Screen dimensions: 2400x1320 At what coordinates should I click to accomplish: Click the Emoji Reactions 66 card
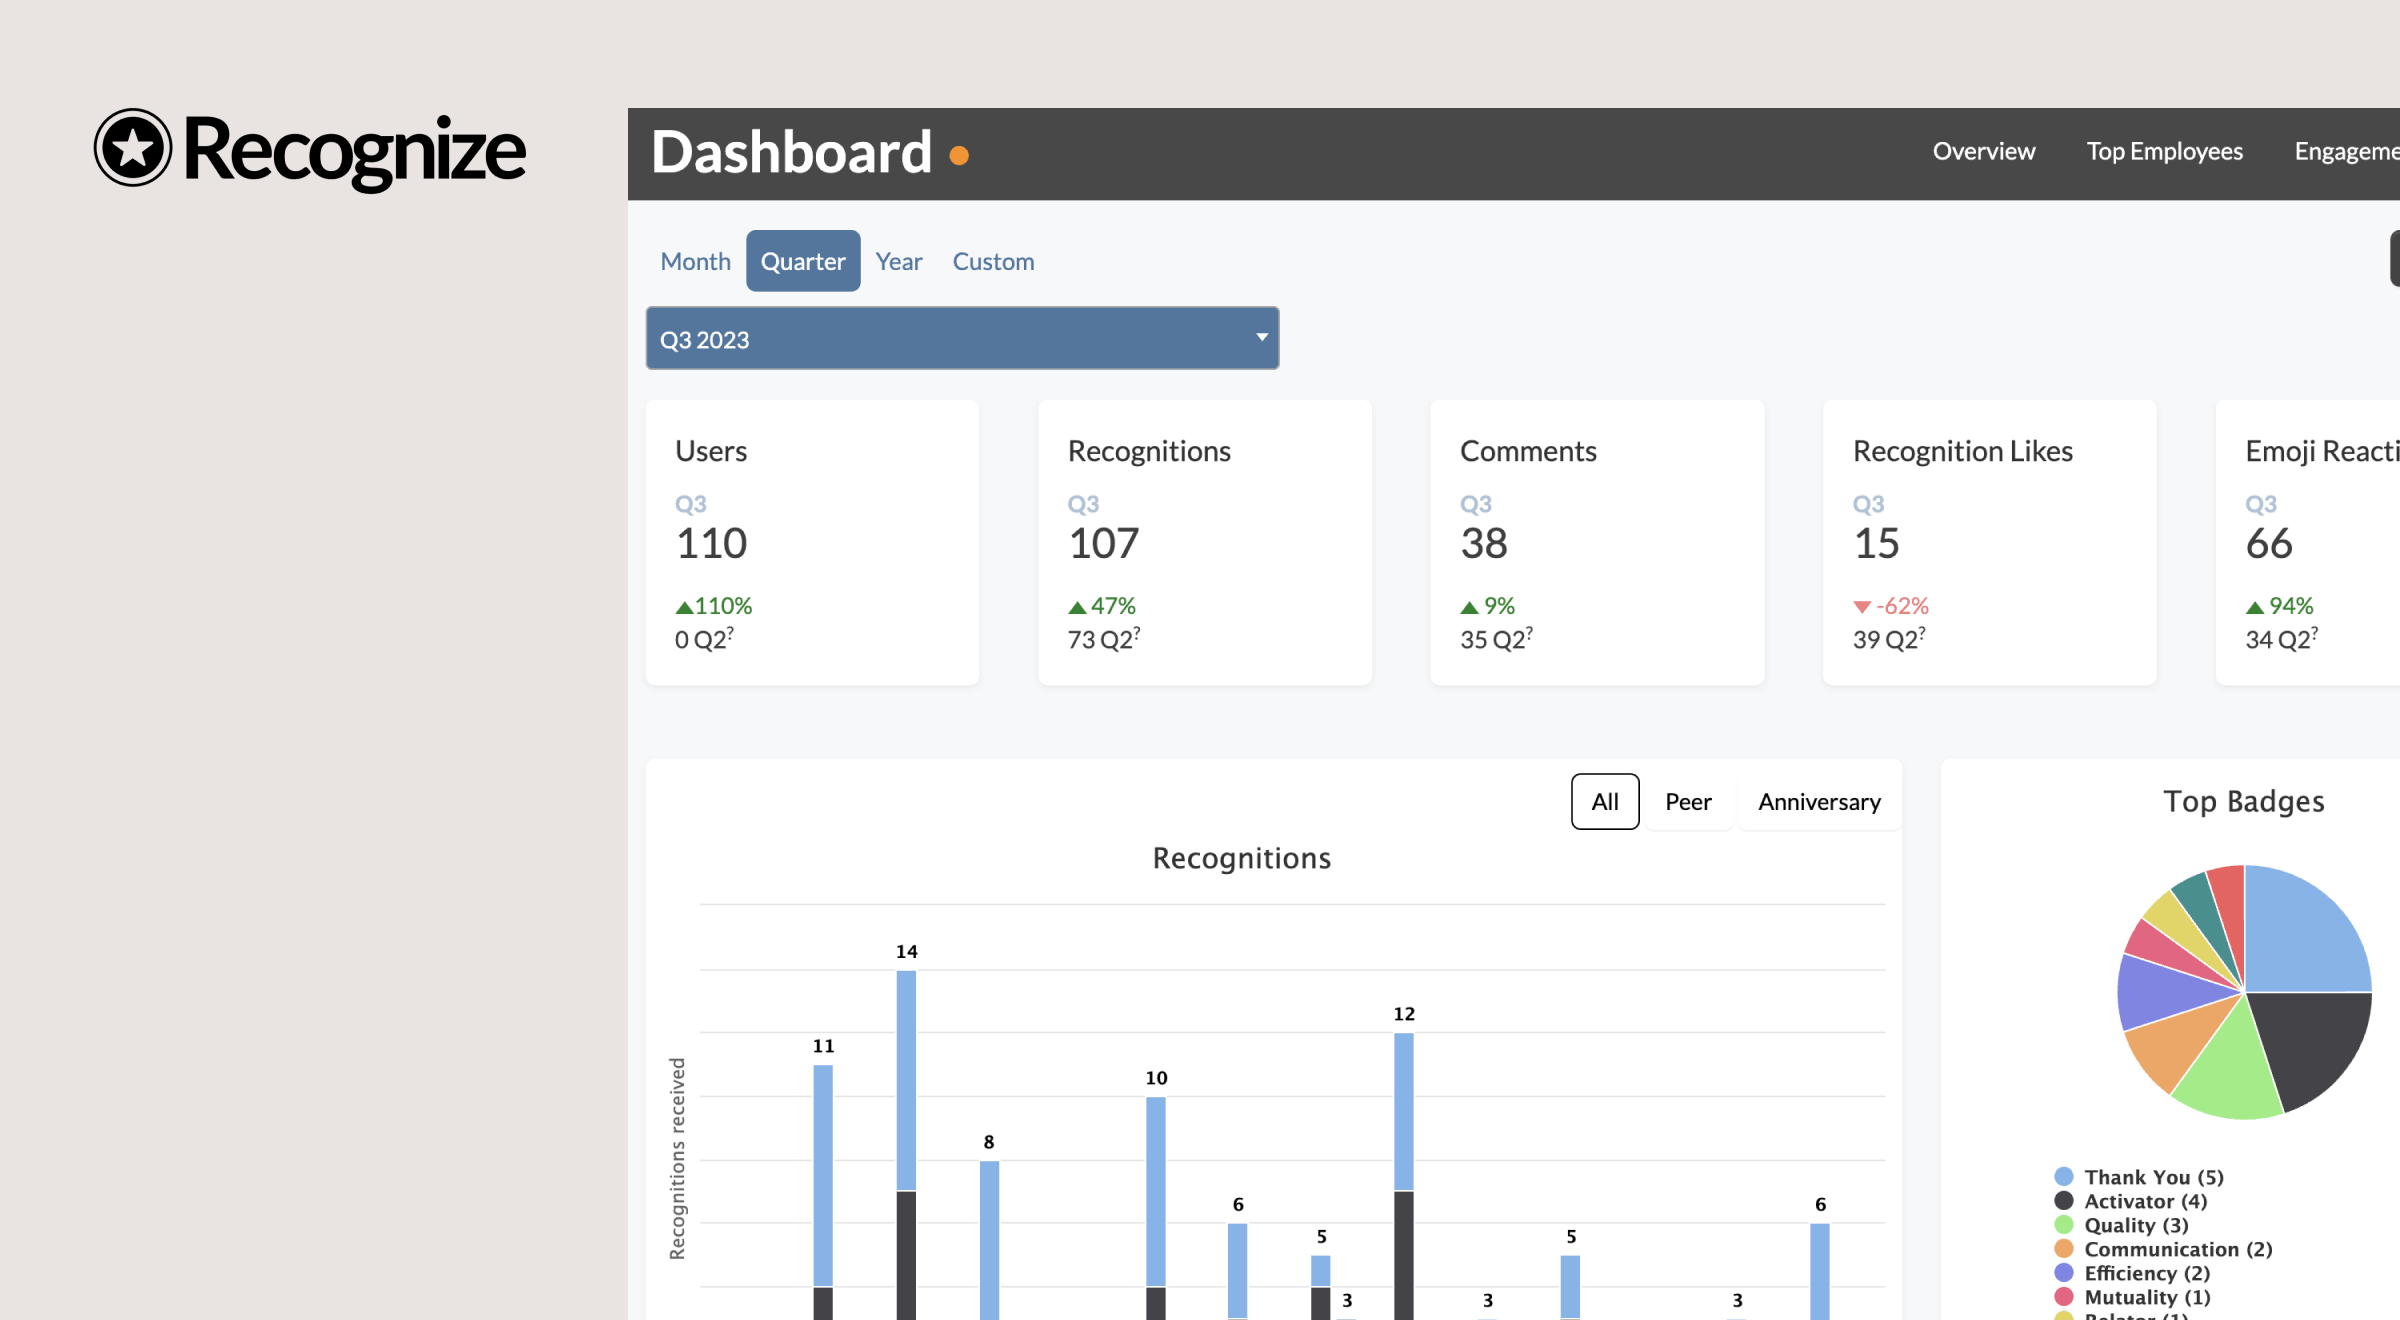point(2308,542)
